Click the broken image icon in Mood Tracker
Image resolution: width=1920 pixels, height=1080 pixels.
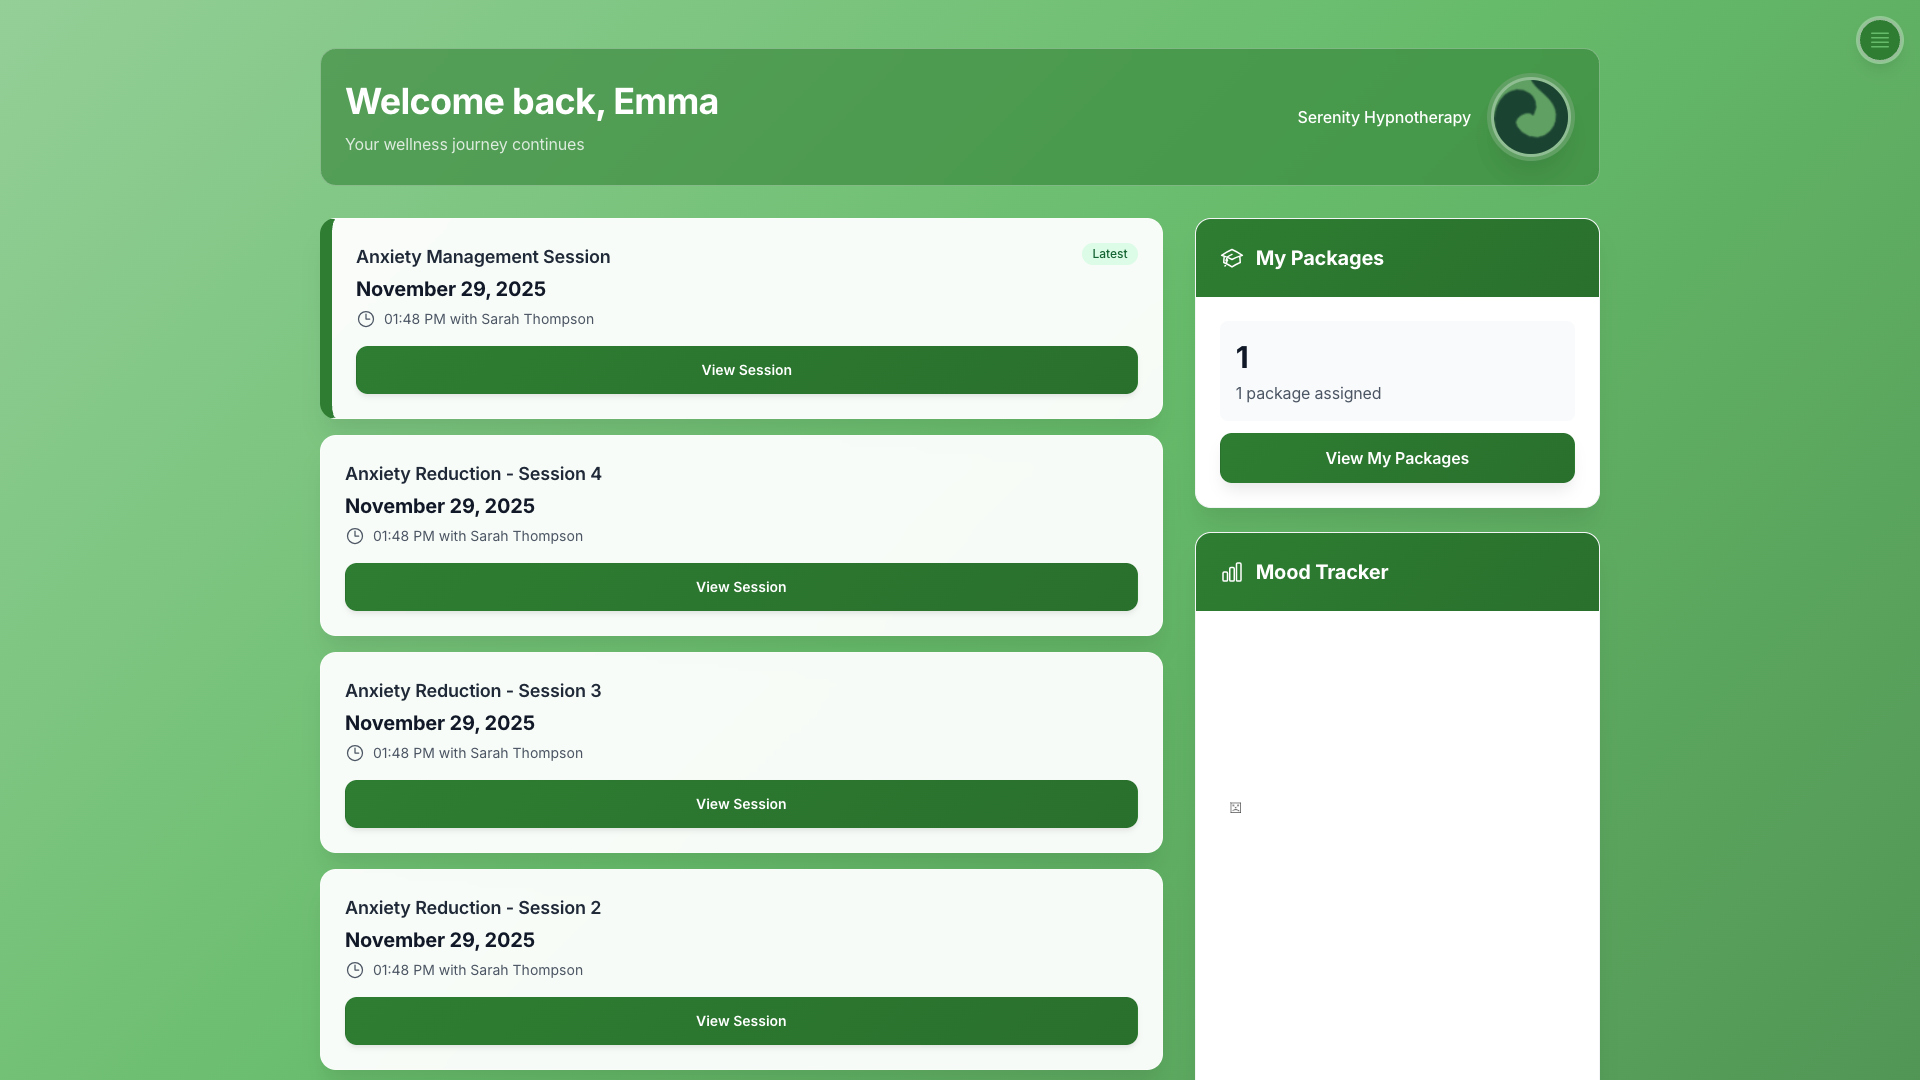1235,807
